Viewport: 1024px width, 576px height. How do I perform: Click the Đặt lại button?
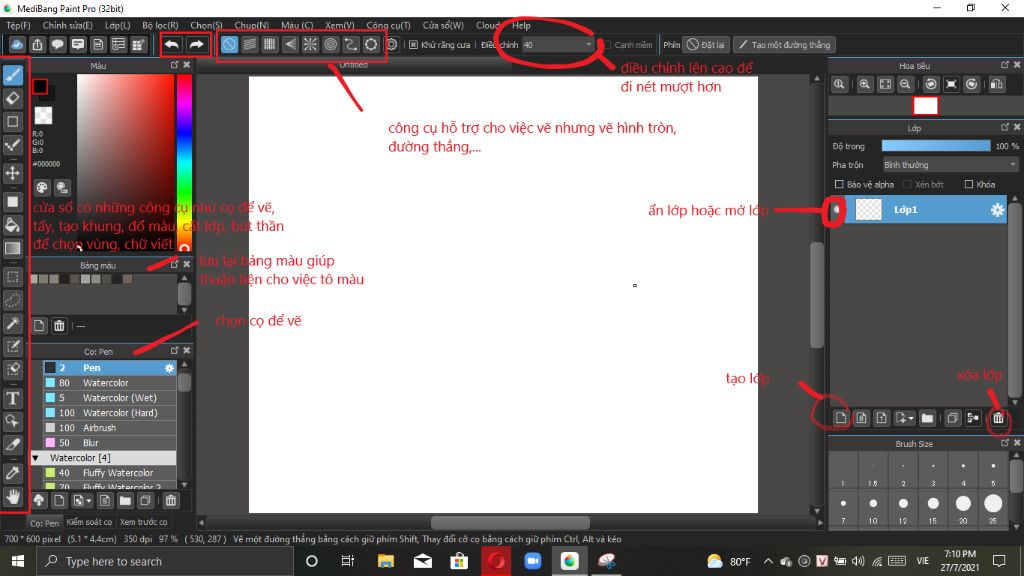(x=706, y=44)
